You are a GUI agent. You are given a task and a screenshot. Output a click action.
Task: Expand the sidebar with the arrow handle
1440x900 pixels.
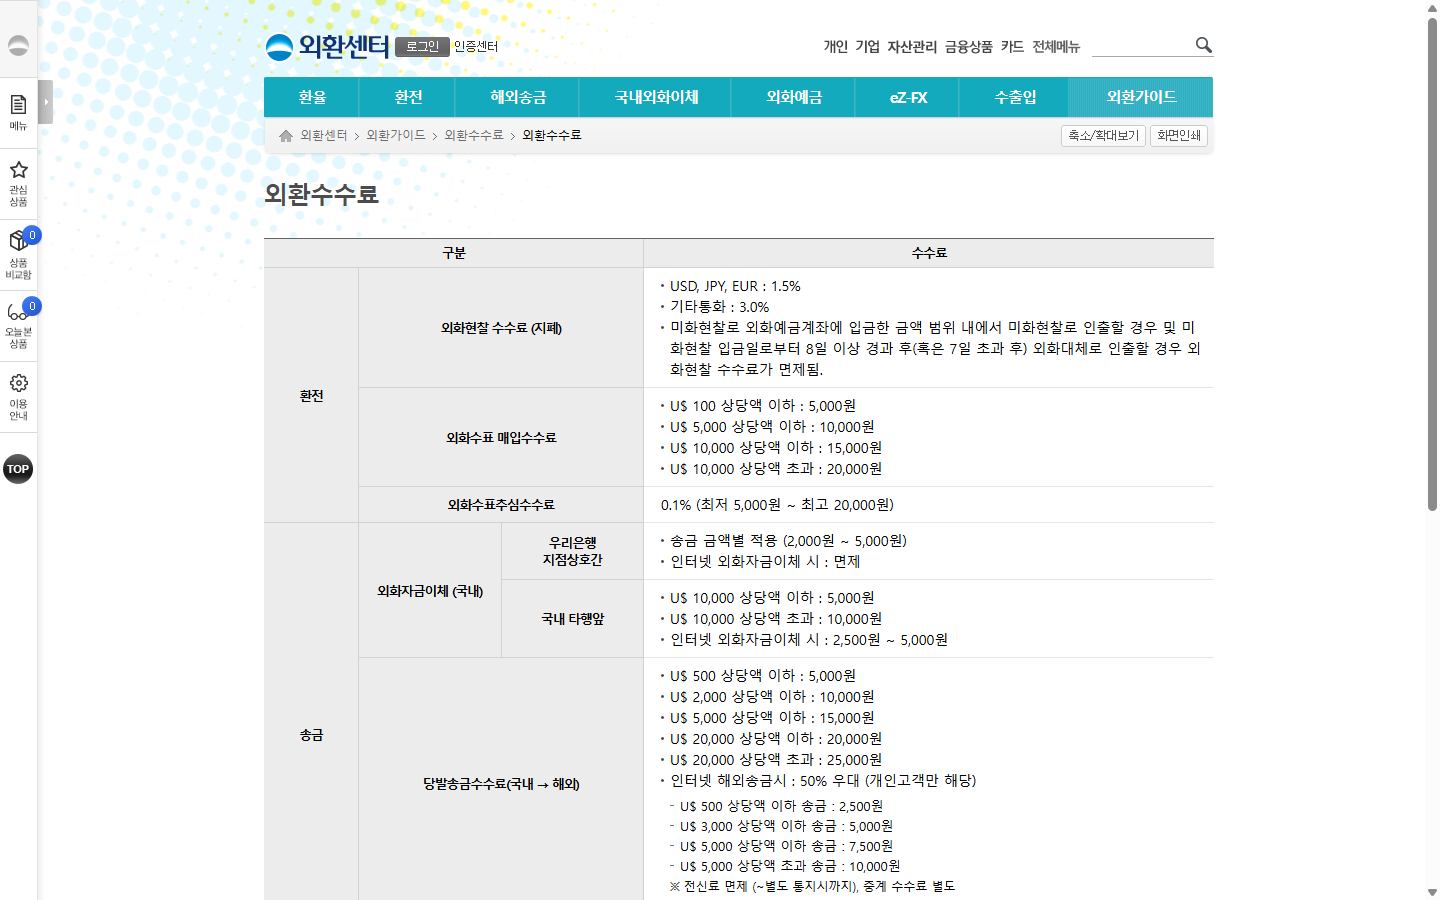(x=45, y=101)
